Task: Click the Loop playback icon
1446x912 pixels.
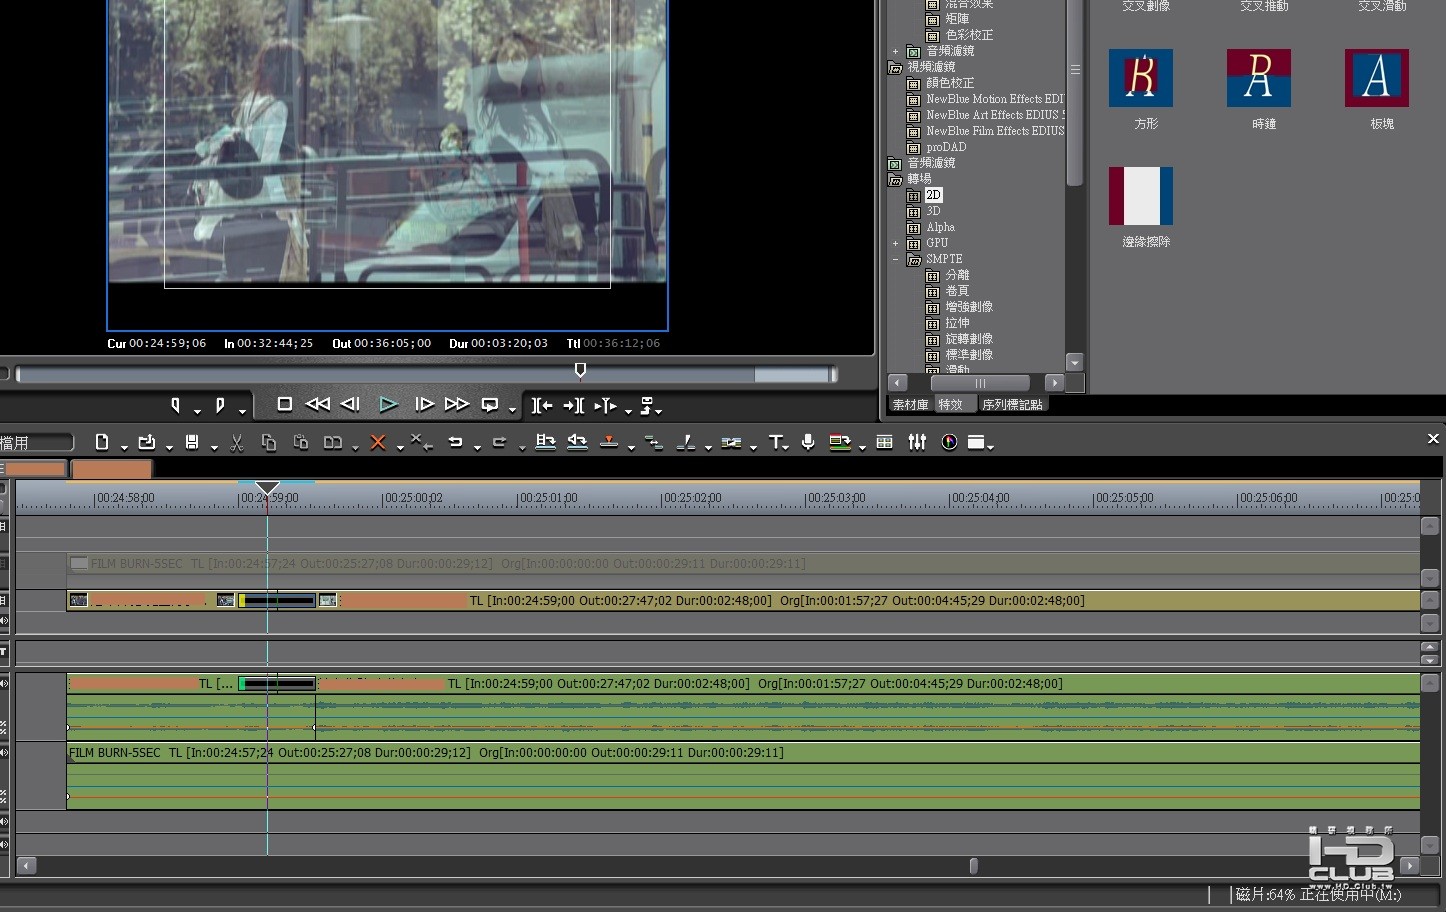Action: click(490, 405)
